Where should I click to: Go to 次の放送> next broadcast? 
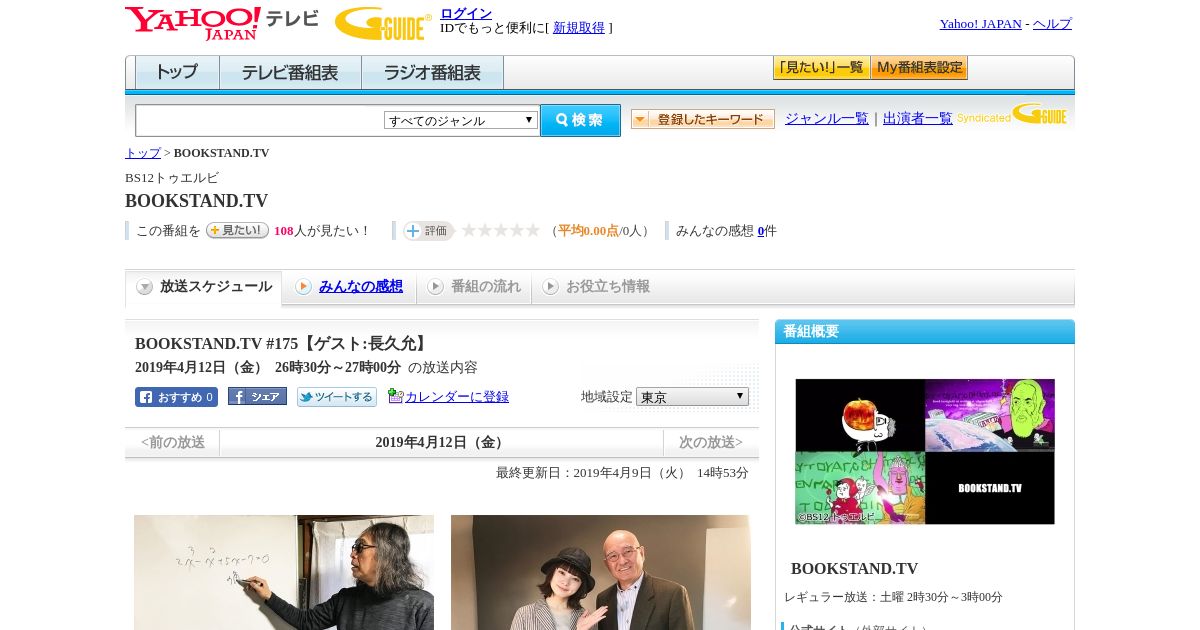coord(711,442)
